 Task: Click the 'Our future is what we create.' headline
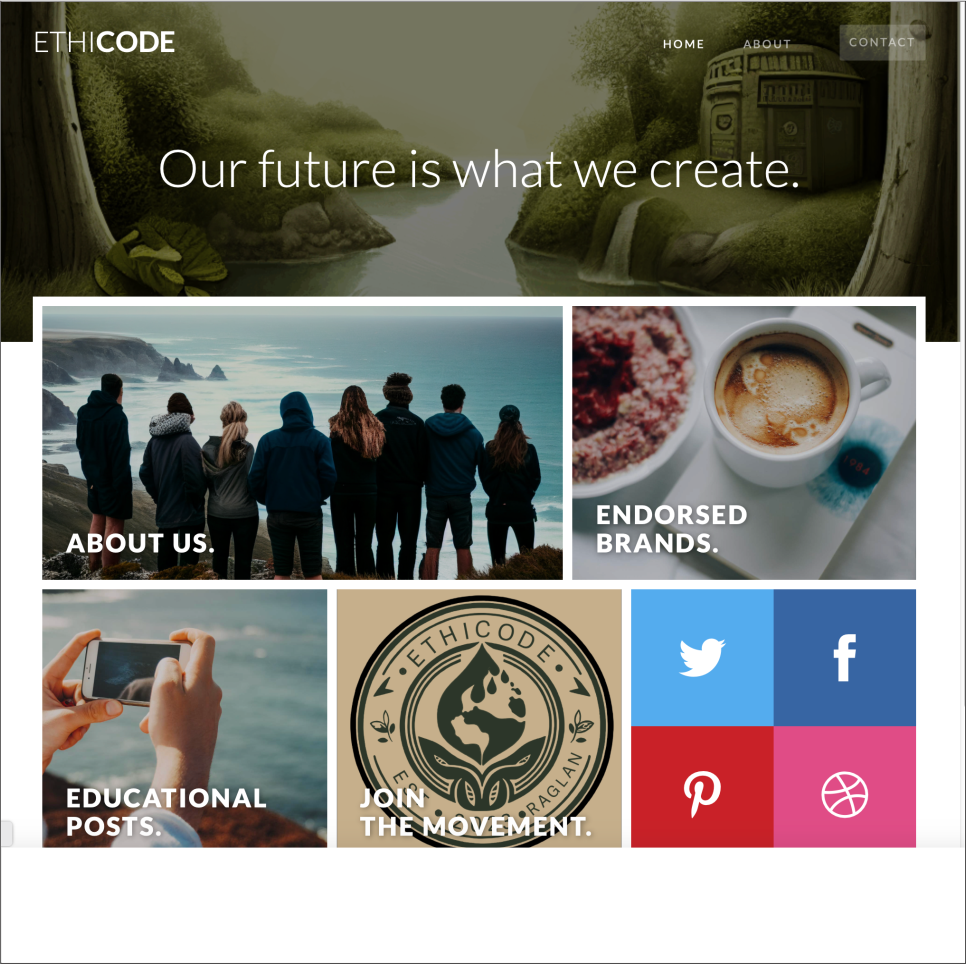(x=479, y=169)
